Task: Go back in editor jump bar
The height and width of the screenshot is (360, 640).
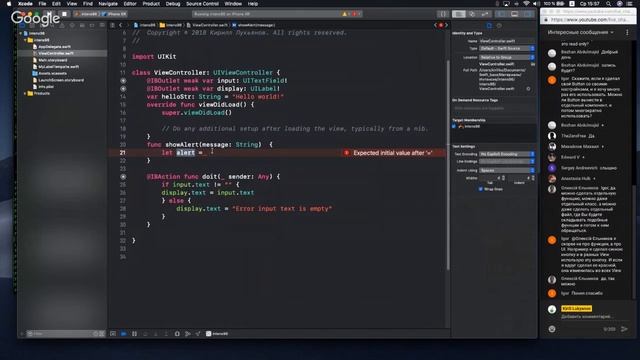Action: click(x=120, y=25)
